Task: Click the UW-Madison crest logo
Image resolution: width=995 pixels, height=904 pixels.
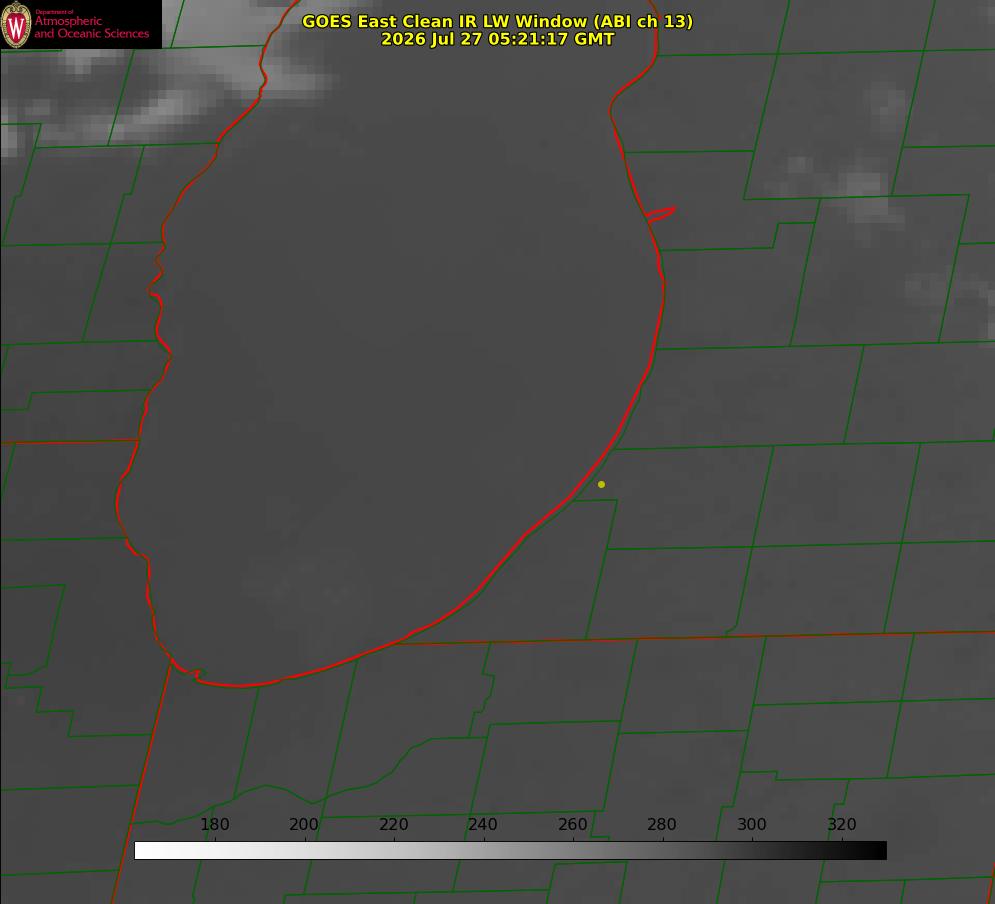Action: coord(16,24)
